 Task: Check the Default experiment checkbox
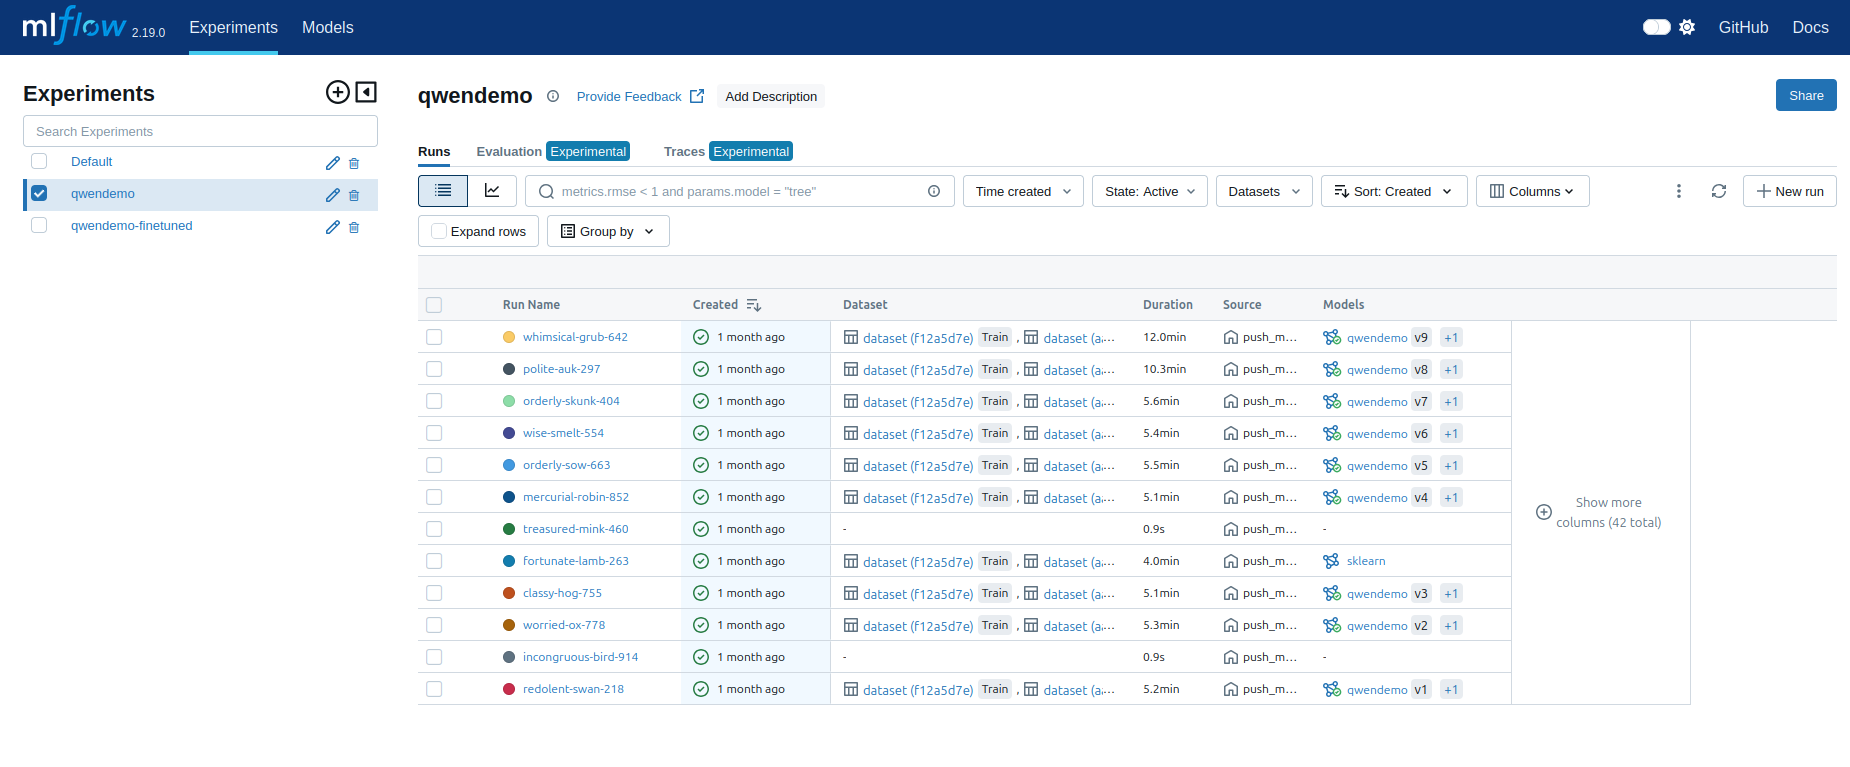[x=39, y=161]
